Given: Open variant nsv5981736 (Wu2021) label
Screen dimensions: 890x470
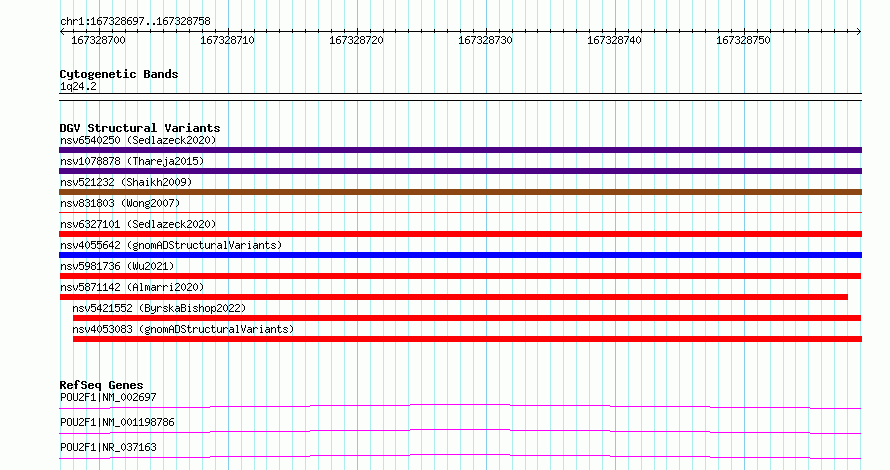Looking at the screenshot, I should click(x=117, y=266).
